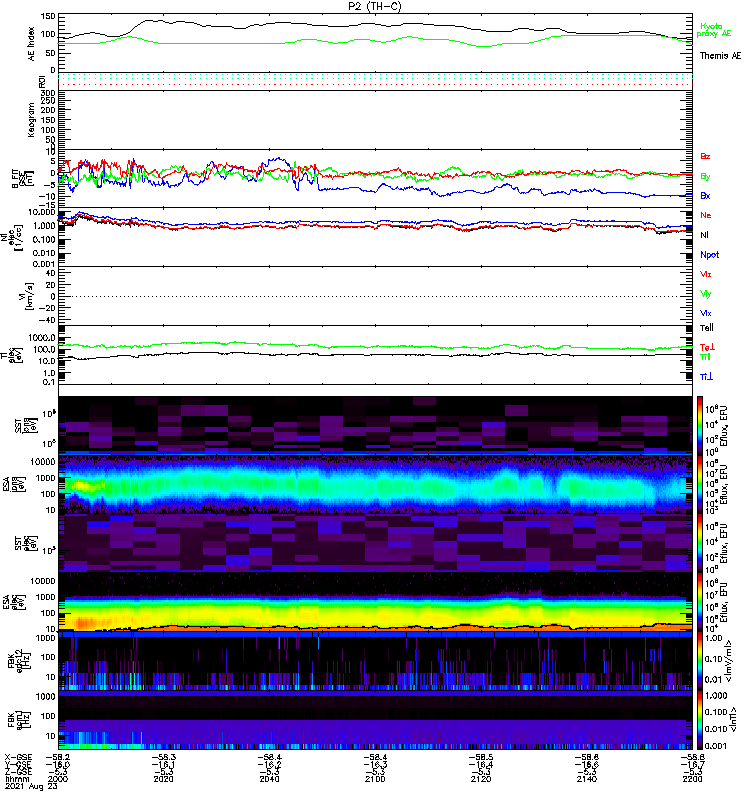Click the 2140 time tick label
The image size is (750, 800).
[x=587, y=779]
